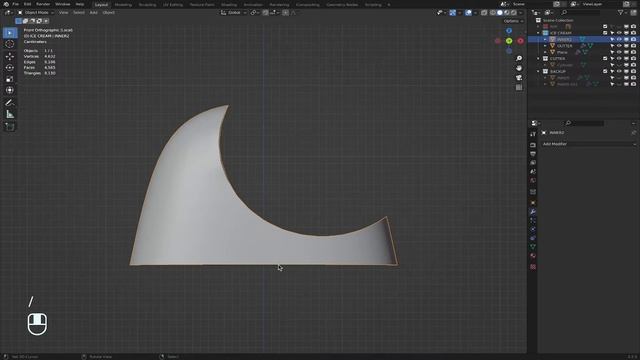Click the properties panel search field
The width and height of the screenshot is (640, 360).
[584, 123]
